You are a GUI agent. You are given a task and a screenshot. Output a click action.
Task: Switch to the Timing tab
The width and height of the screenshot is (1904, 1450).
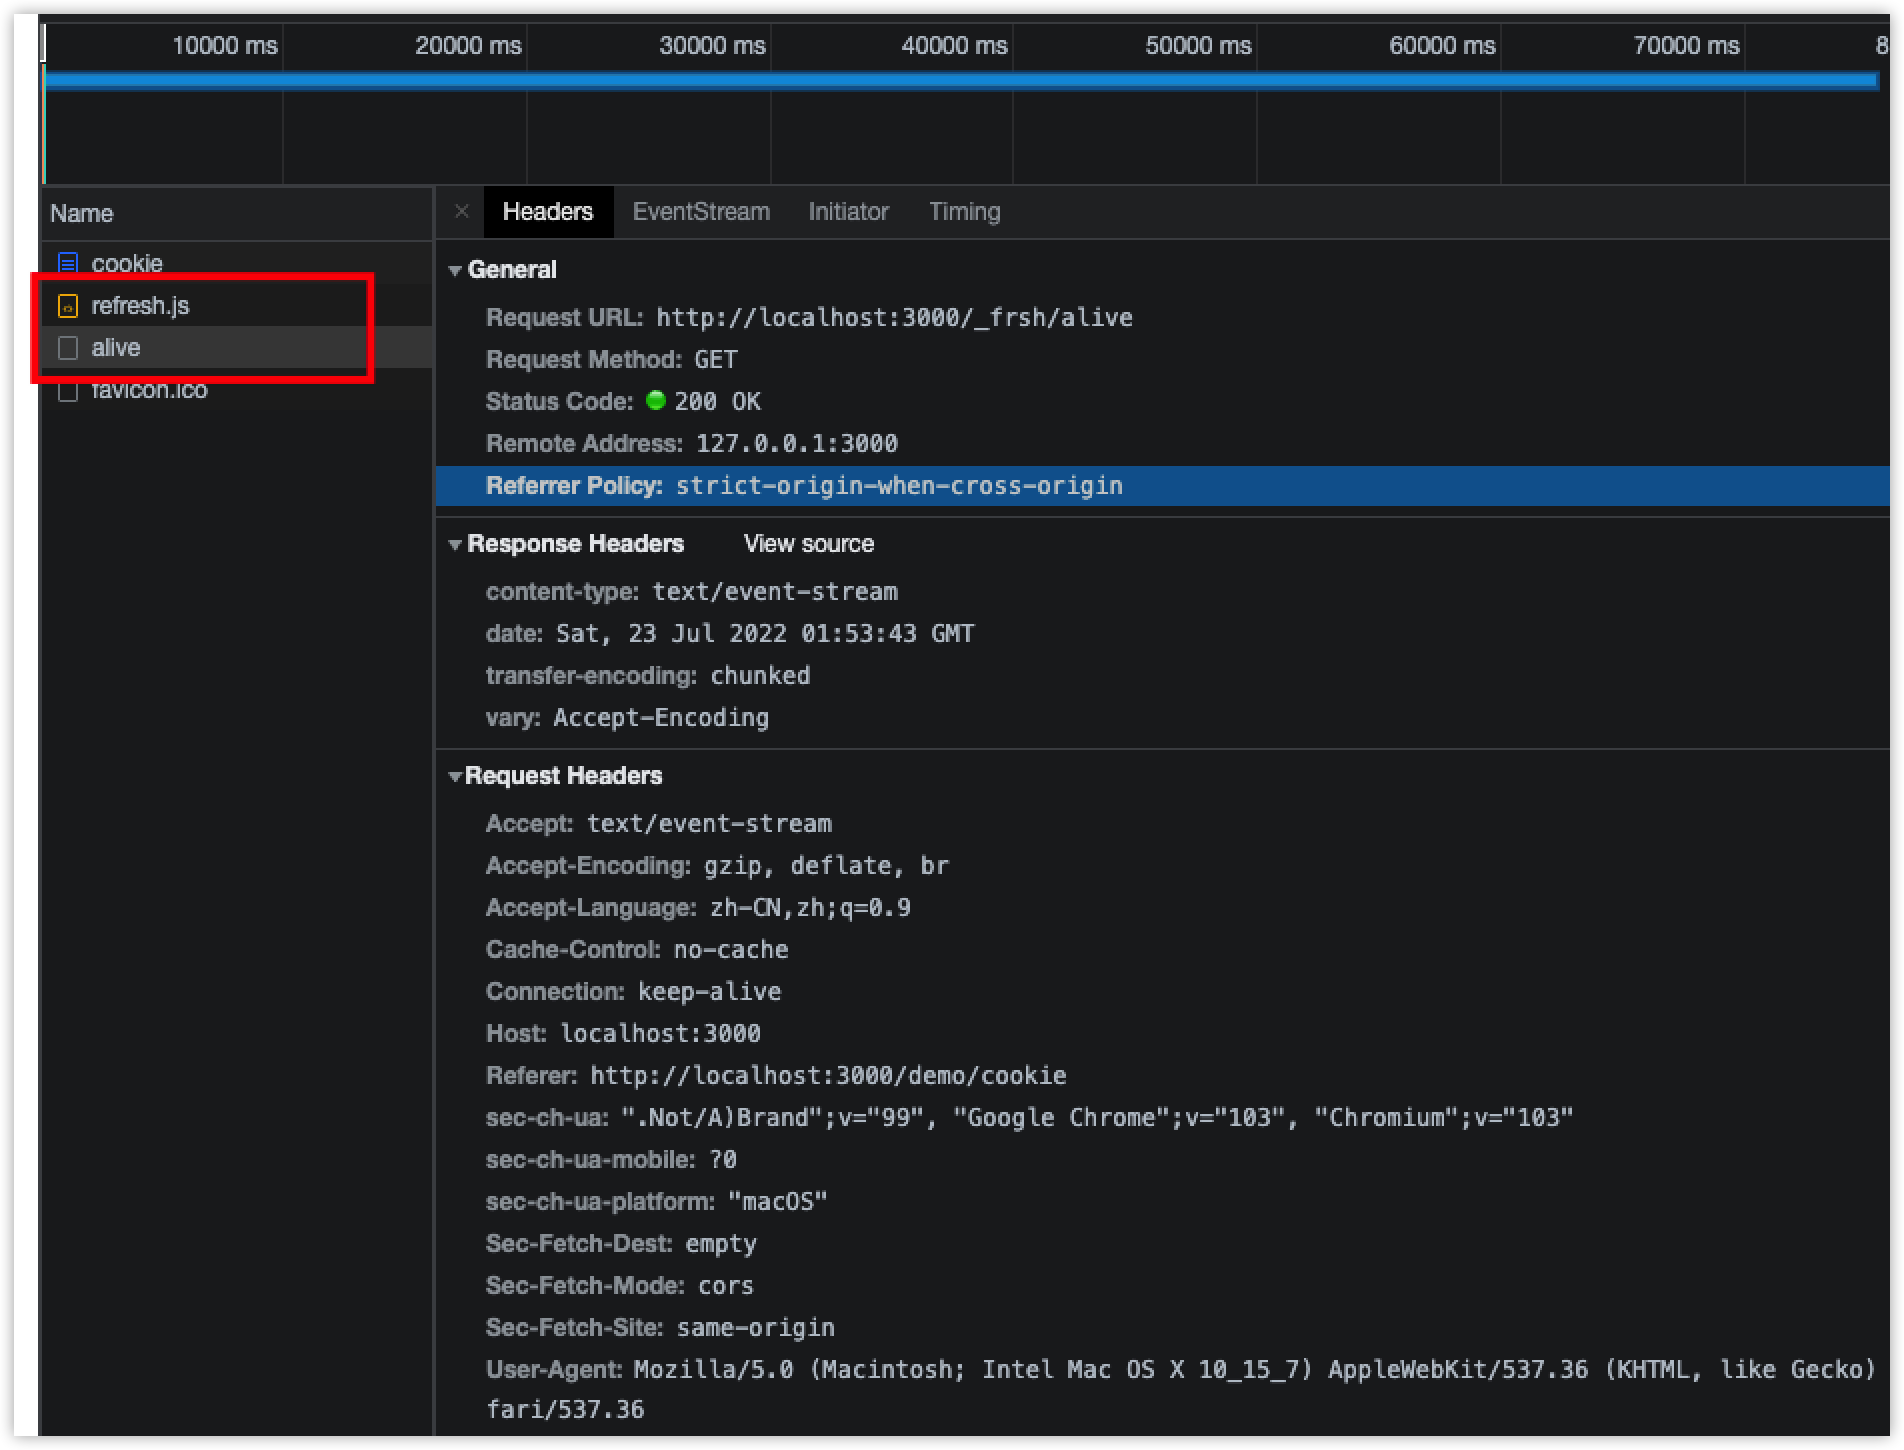(x=963, y=211)
